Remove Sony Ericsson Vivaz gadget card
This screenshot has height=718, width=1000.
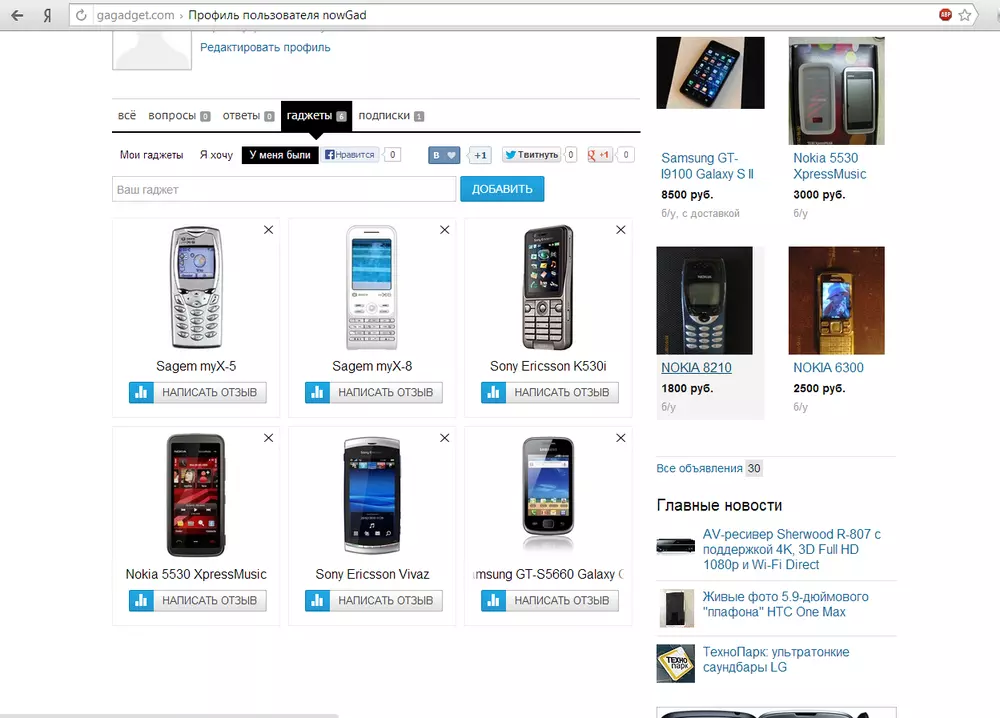point(445,437)
